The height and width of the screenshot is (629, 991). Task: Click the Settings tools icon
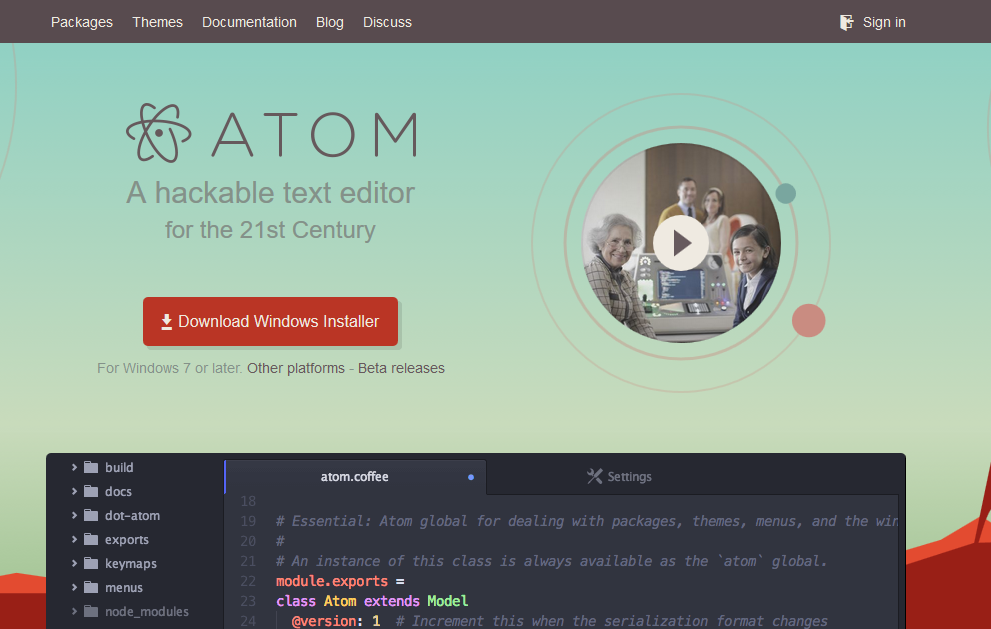[595, 477]
